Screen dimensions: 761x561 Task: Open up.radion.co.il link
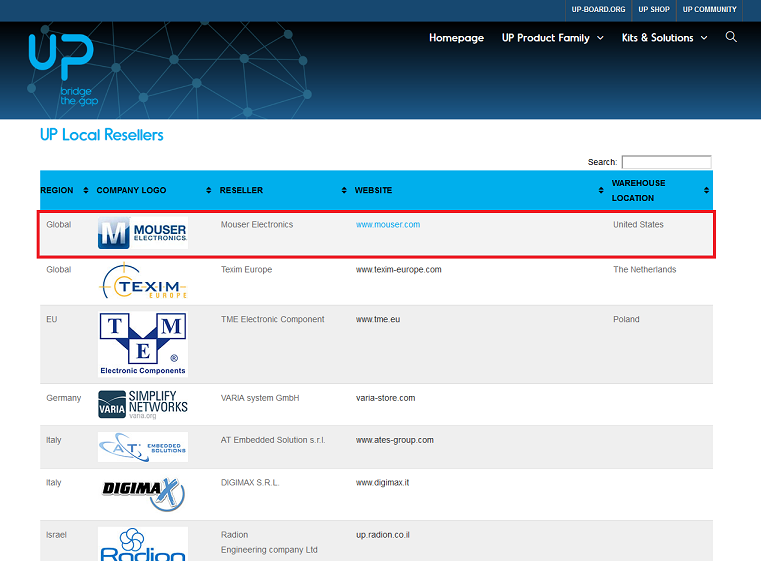pyautogui.click(x=382, y=535)
